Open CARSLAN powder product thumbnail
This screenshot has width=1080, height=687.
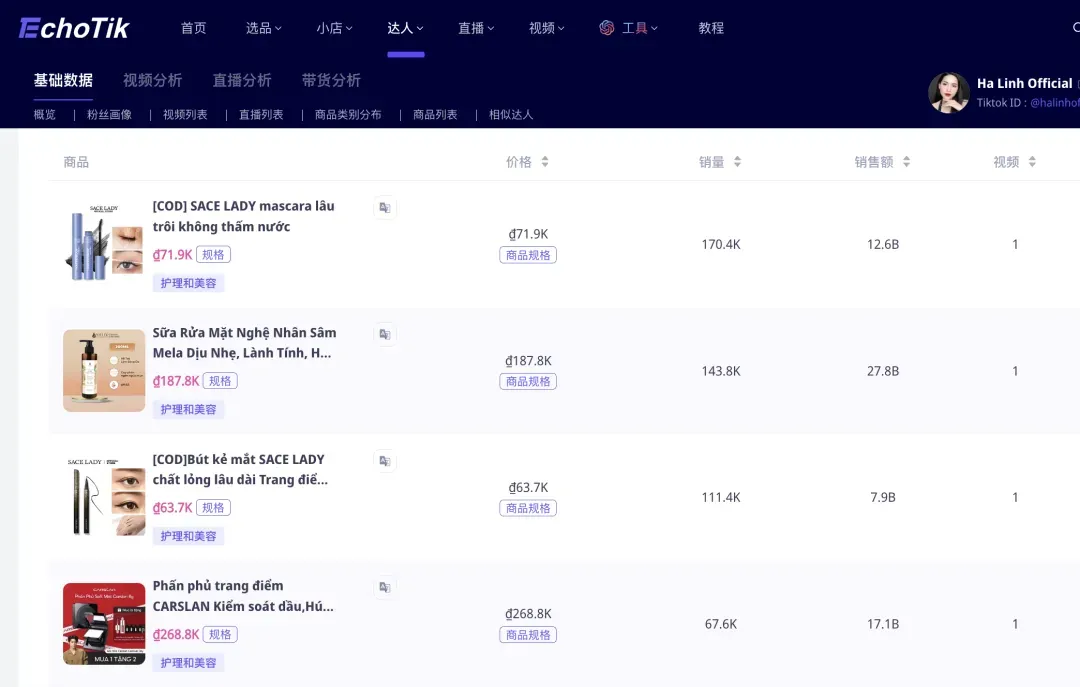pos(104,624)
